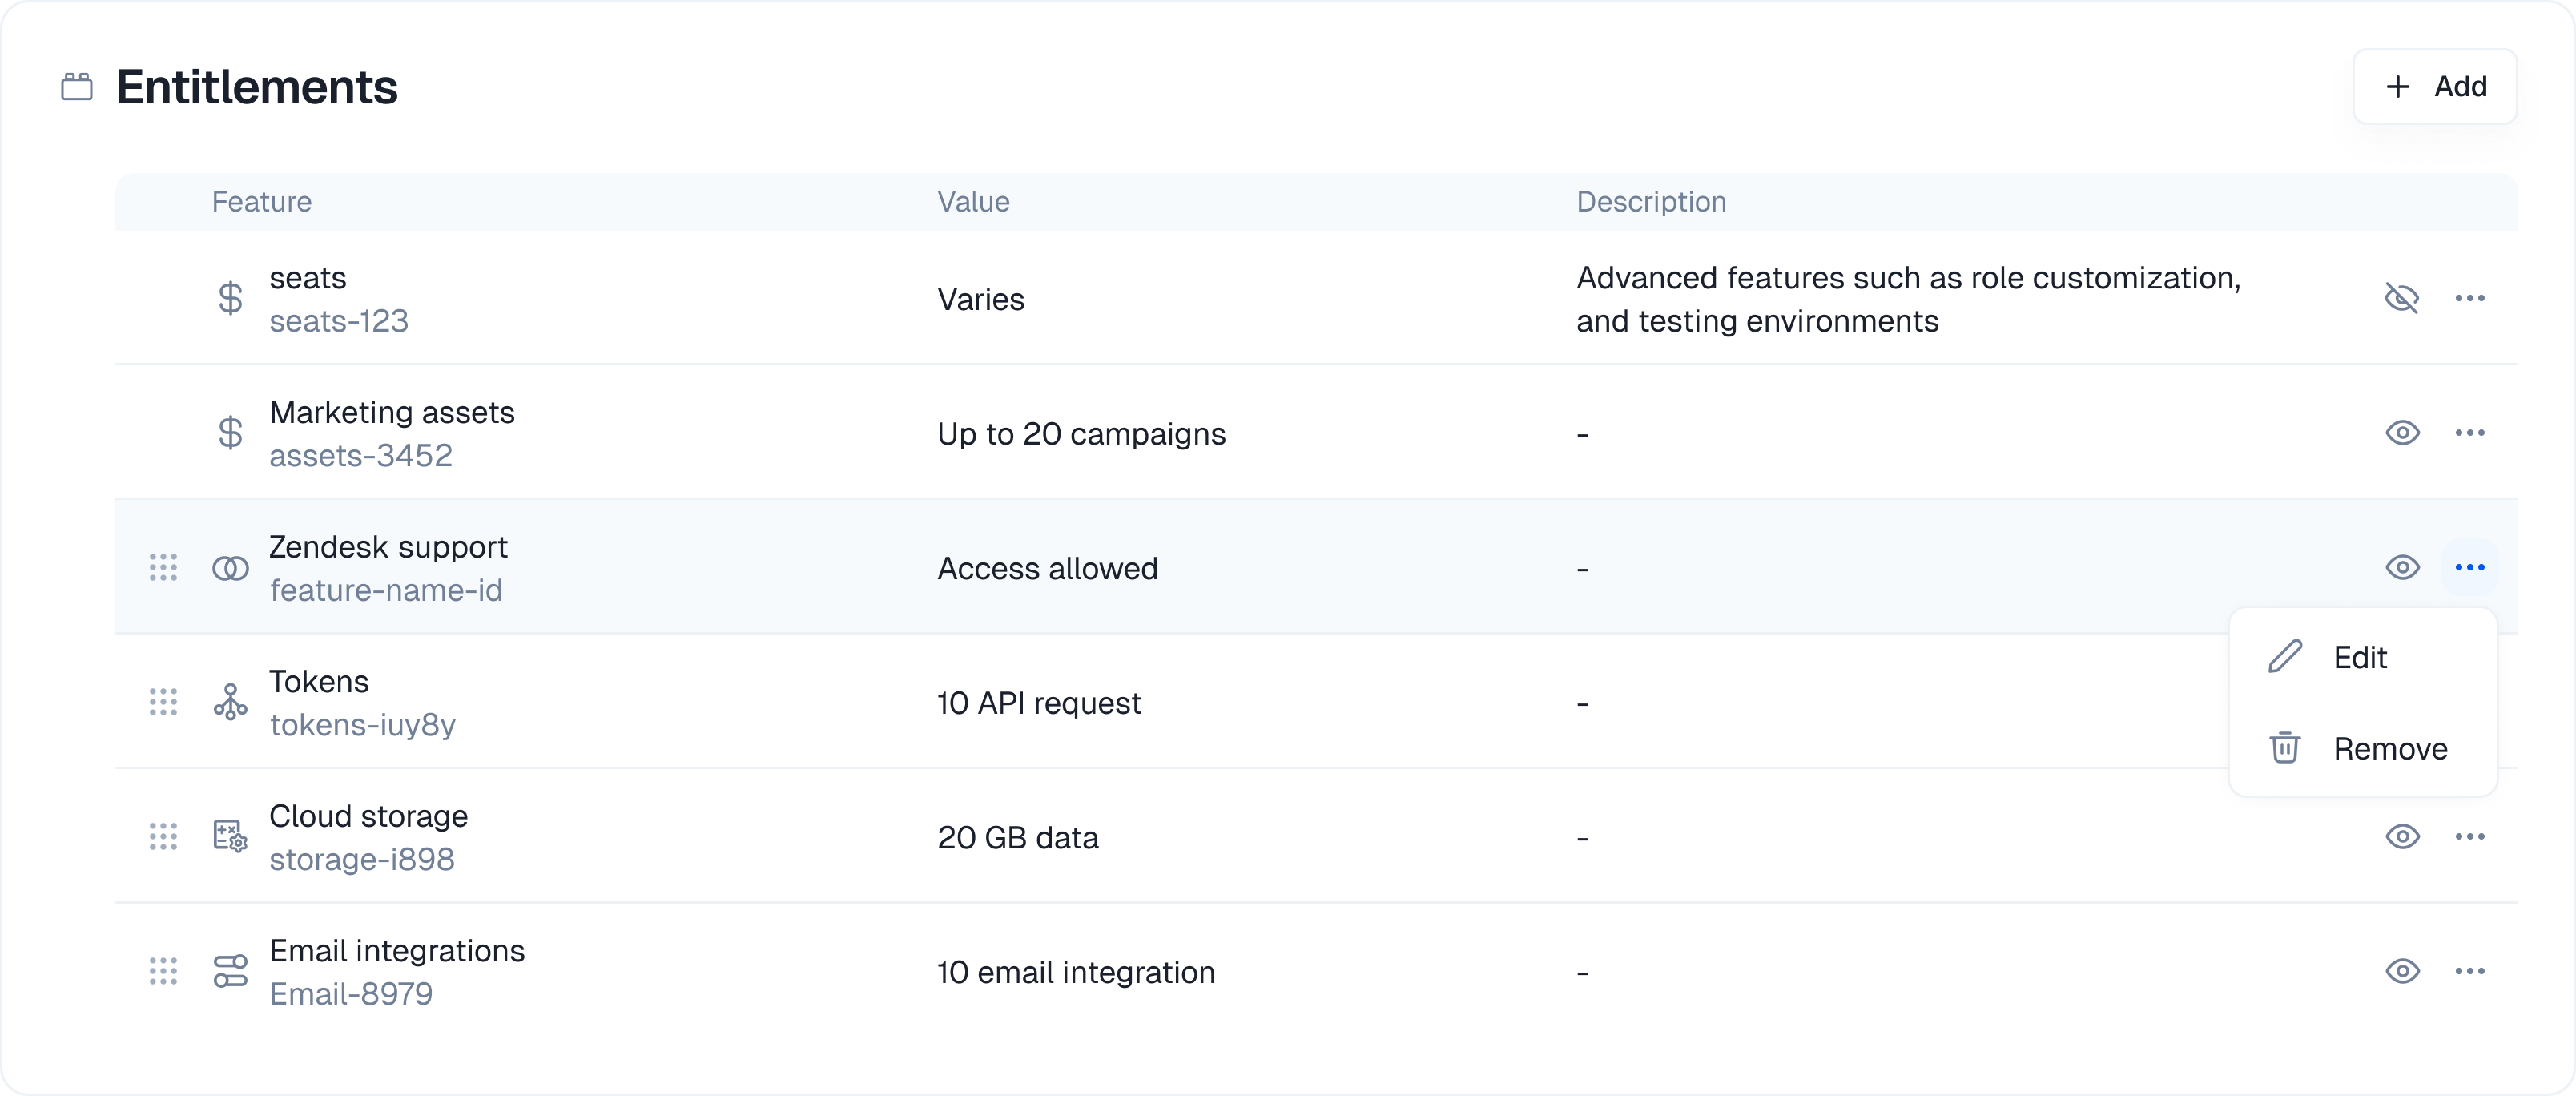Image resolution: width=2576 pixels, height=1096 pixels.
Task: Click the Add entitlement button
Action: click(x=2434, y=87)
